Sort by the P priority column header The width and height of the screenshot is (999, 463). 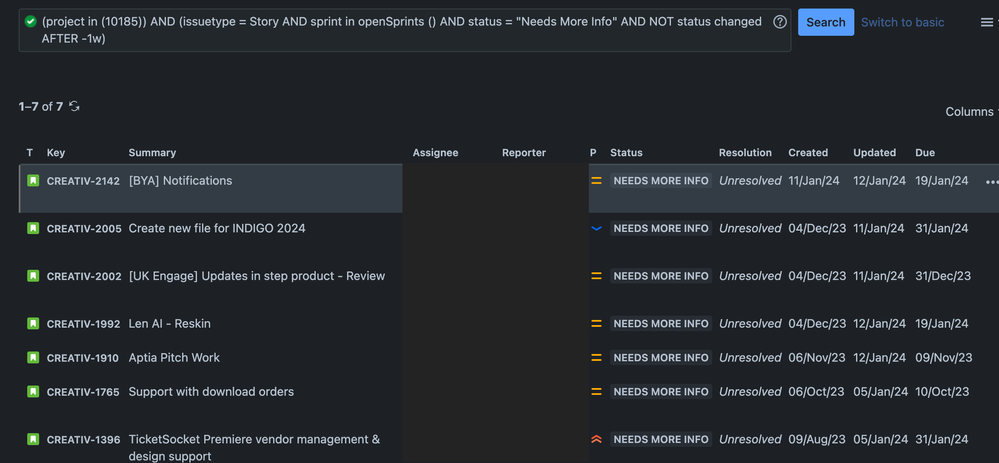point(593,153)
